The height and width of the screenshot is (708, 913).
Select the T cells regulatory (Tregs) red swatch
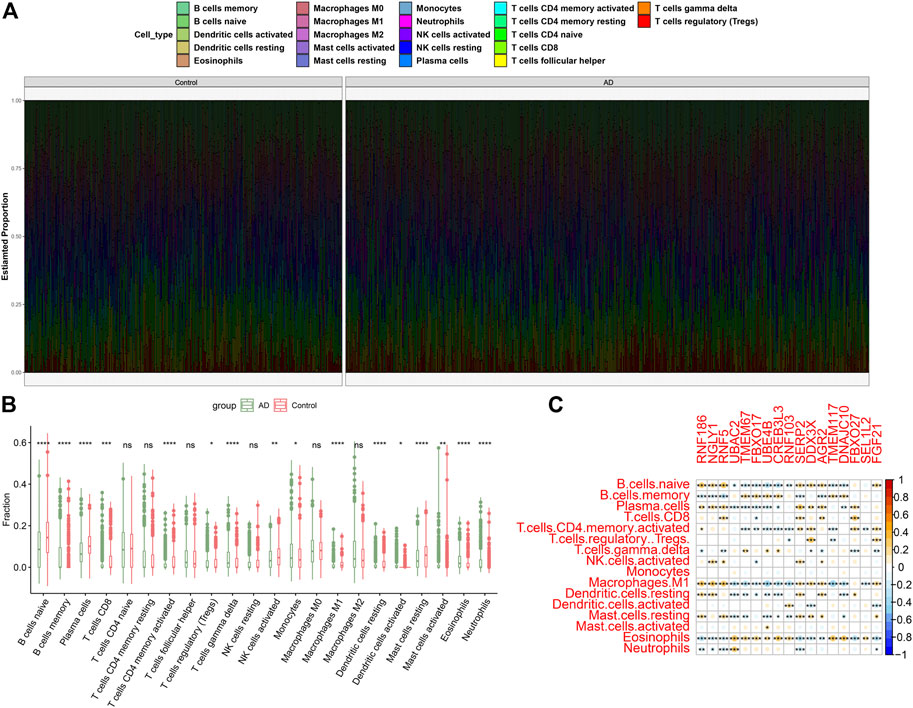tap(645, 22)
